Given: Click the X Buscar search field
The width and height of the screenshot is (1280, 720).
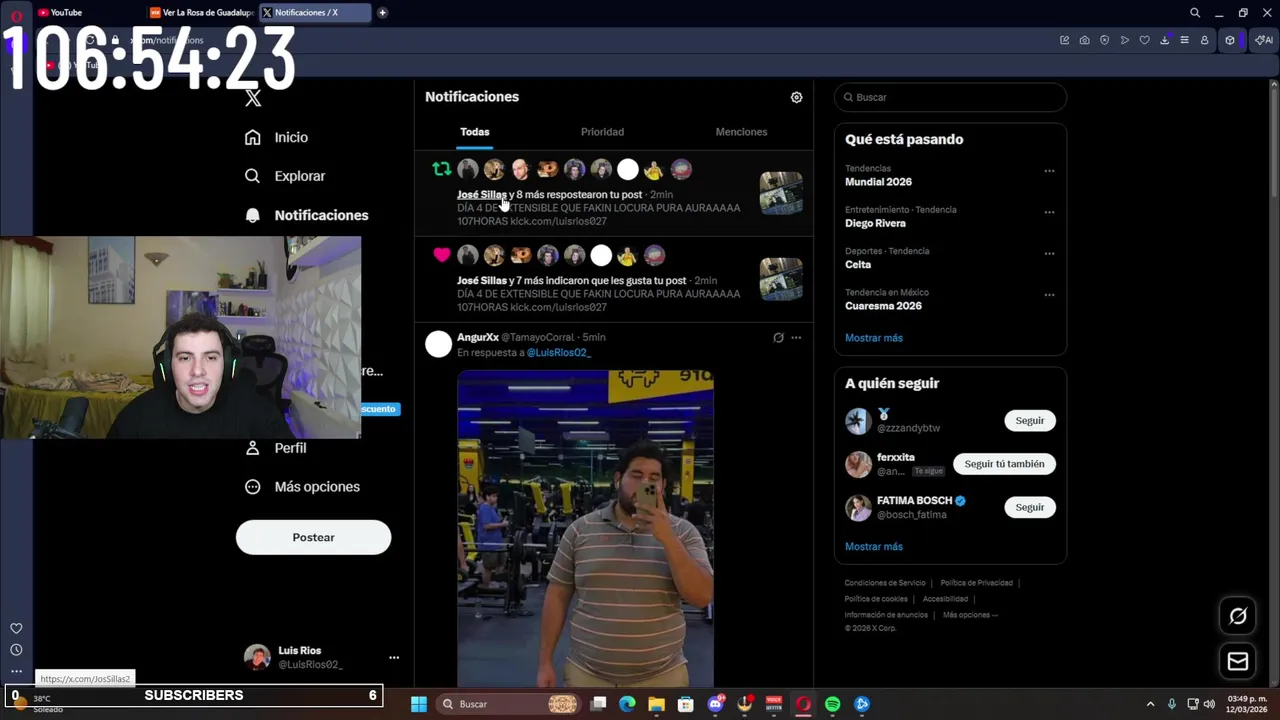Looking at the screenshot, I should click(x=950, y=97).
